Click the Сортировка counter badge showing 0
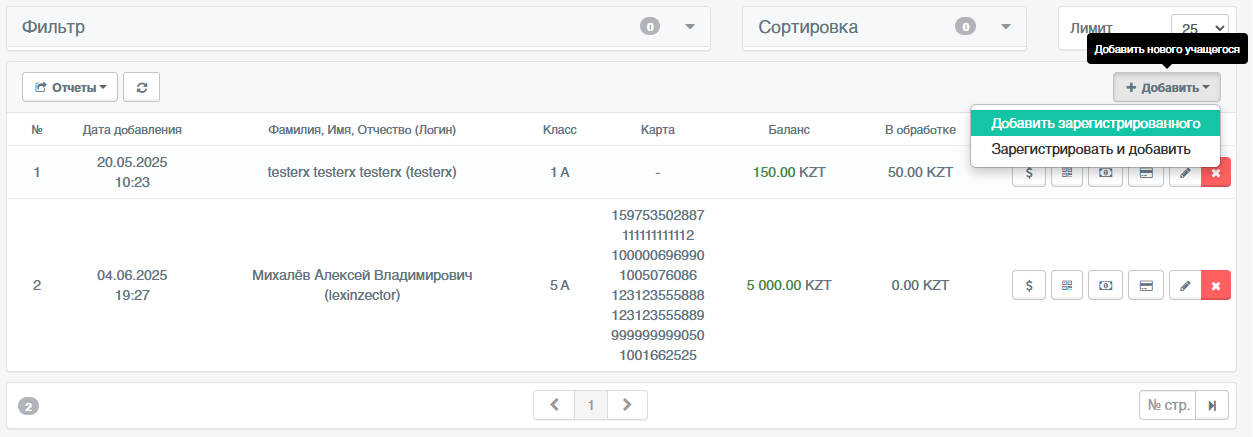The image size is (1253, 437). tap(965, 27)
